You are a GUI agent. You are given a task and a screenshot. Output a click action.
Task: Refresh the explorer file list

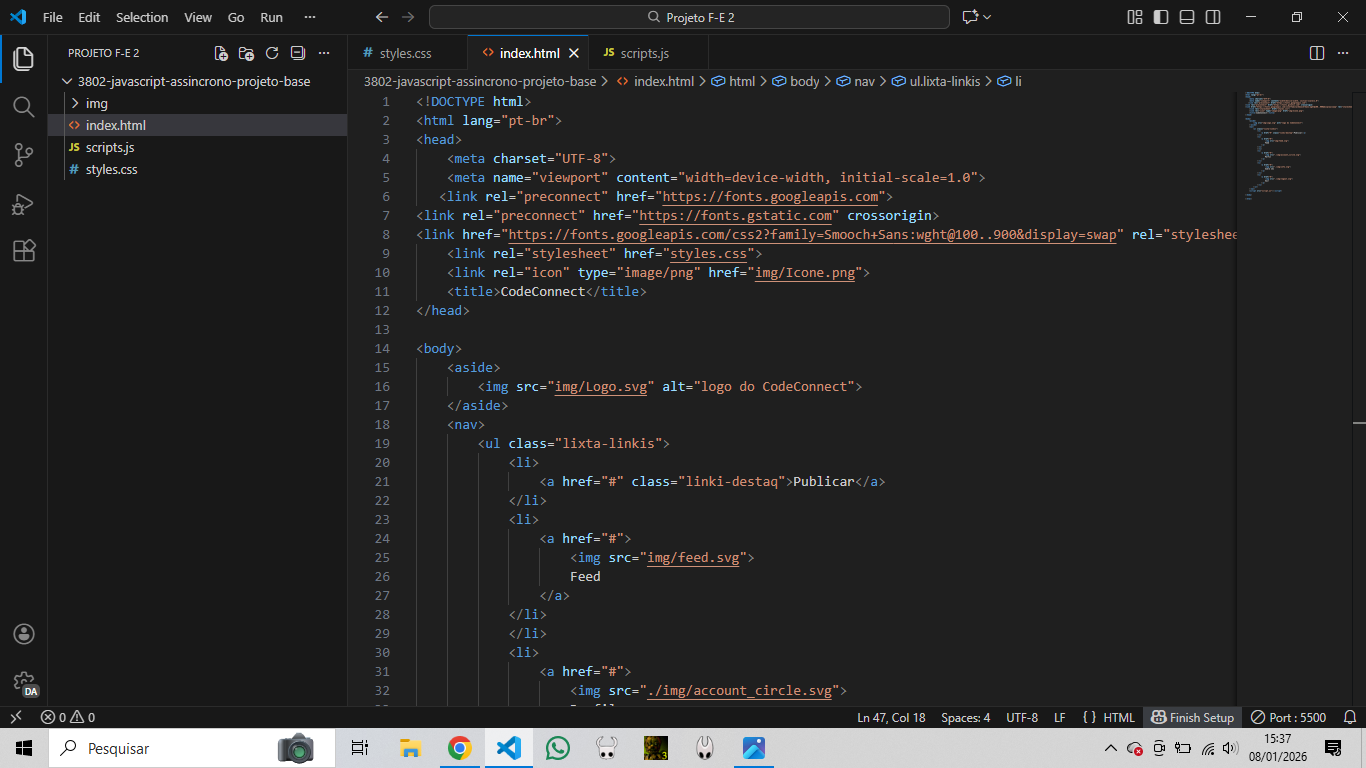tap(272, 53)
